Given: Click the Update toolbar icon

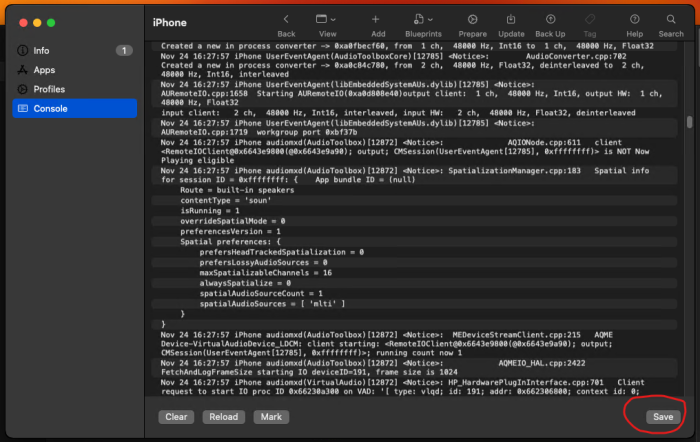Looking at the screenshot, I should click(511, 19).
